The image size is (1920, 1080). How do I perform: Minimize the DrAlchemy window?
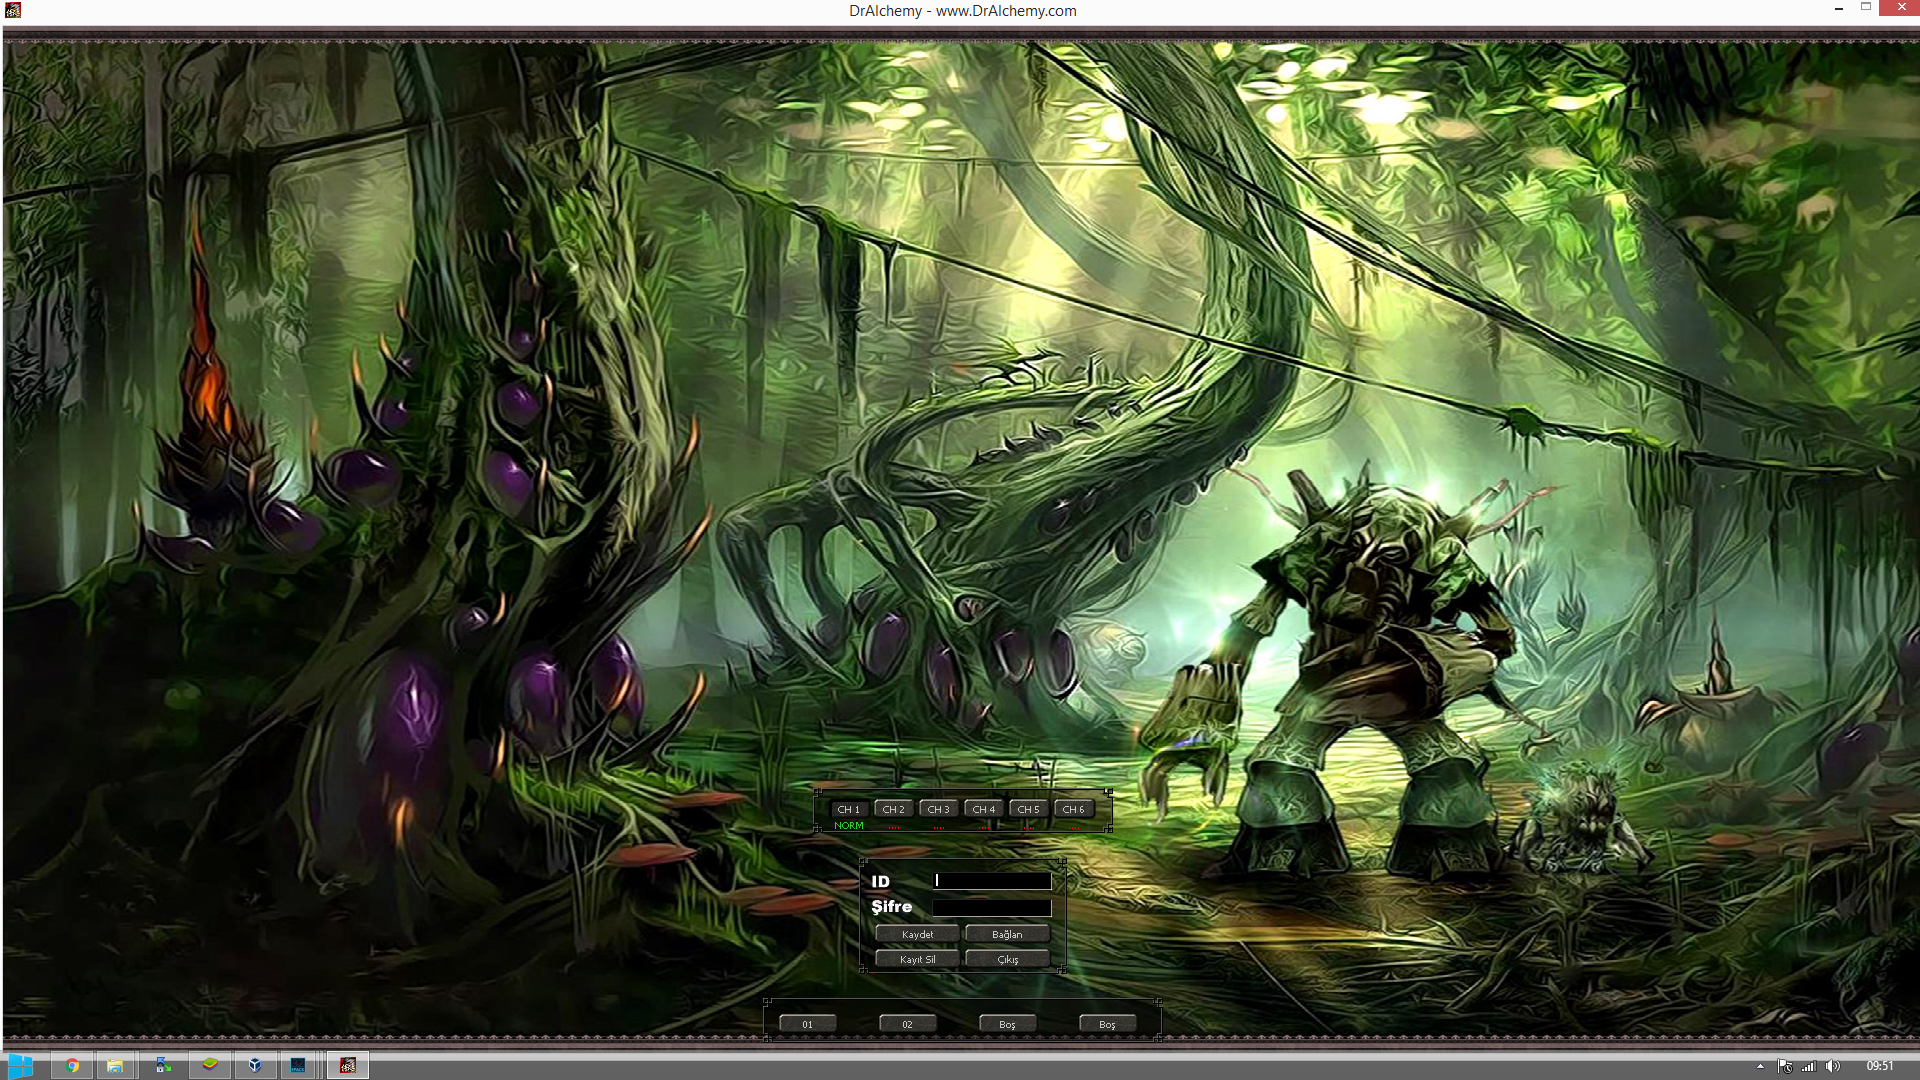(x=1838, y=9)
